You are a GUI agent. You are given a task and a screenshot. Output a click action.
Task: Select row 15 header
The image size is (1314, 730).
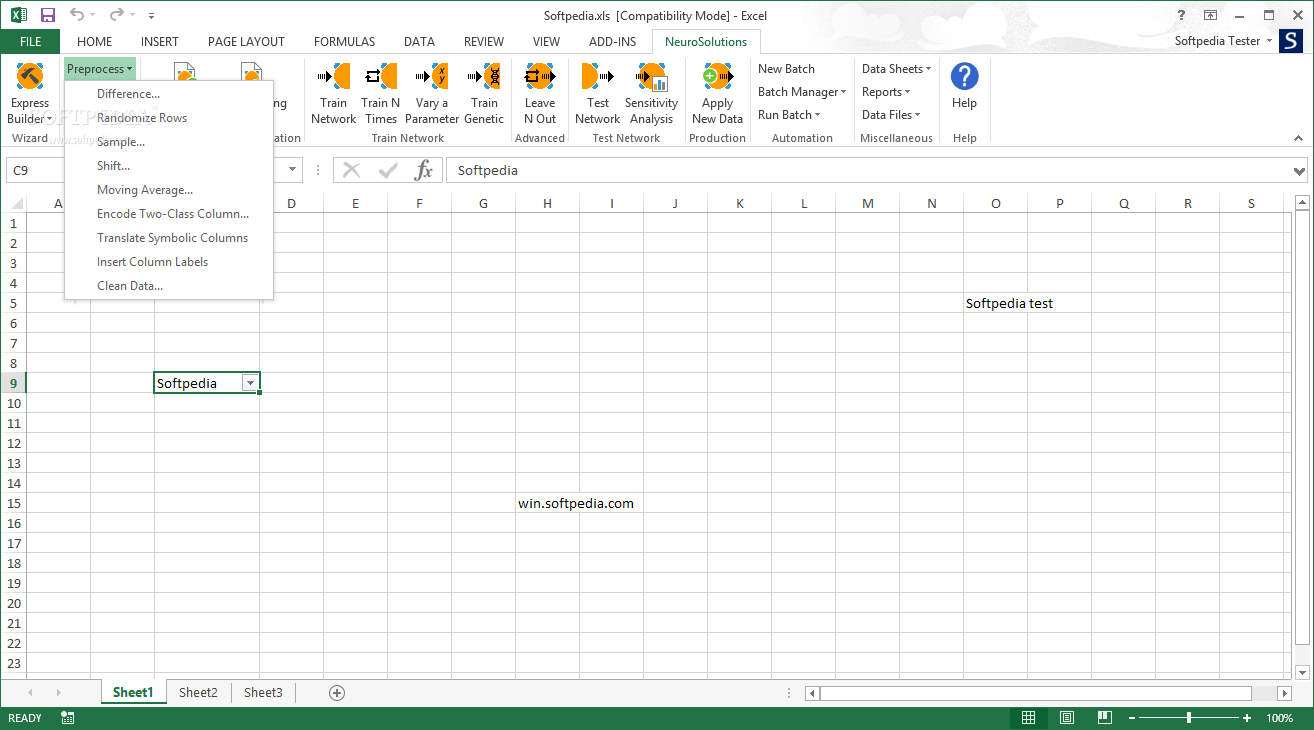(14, 503)
